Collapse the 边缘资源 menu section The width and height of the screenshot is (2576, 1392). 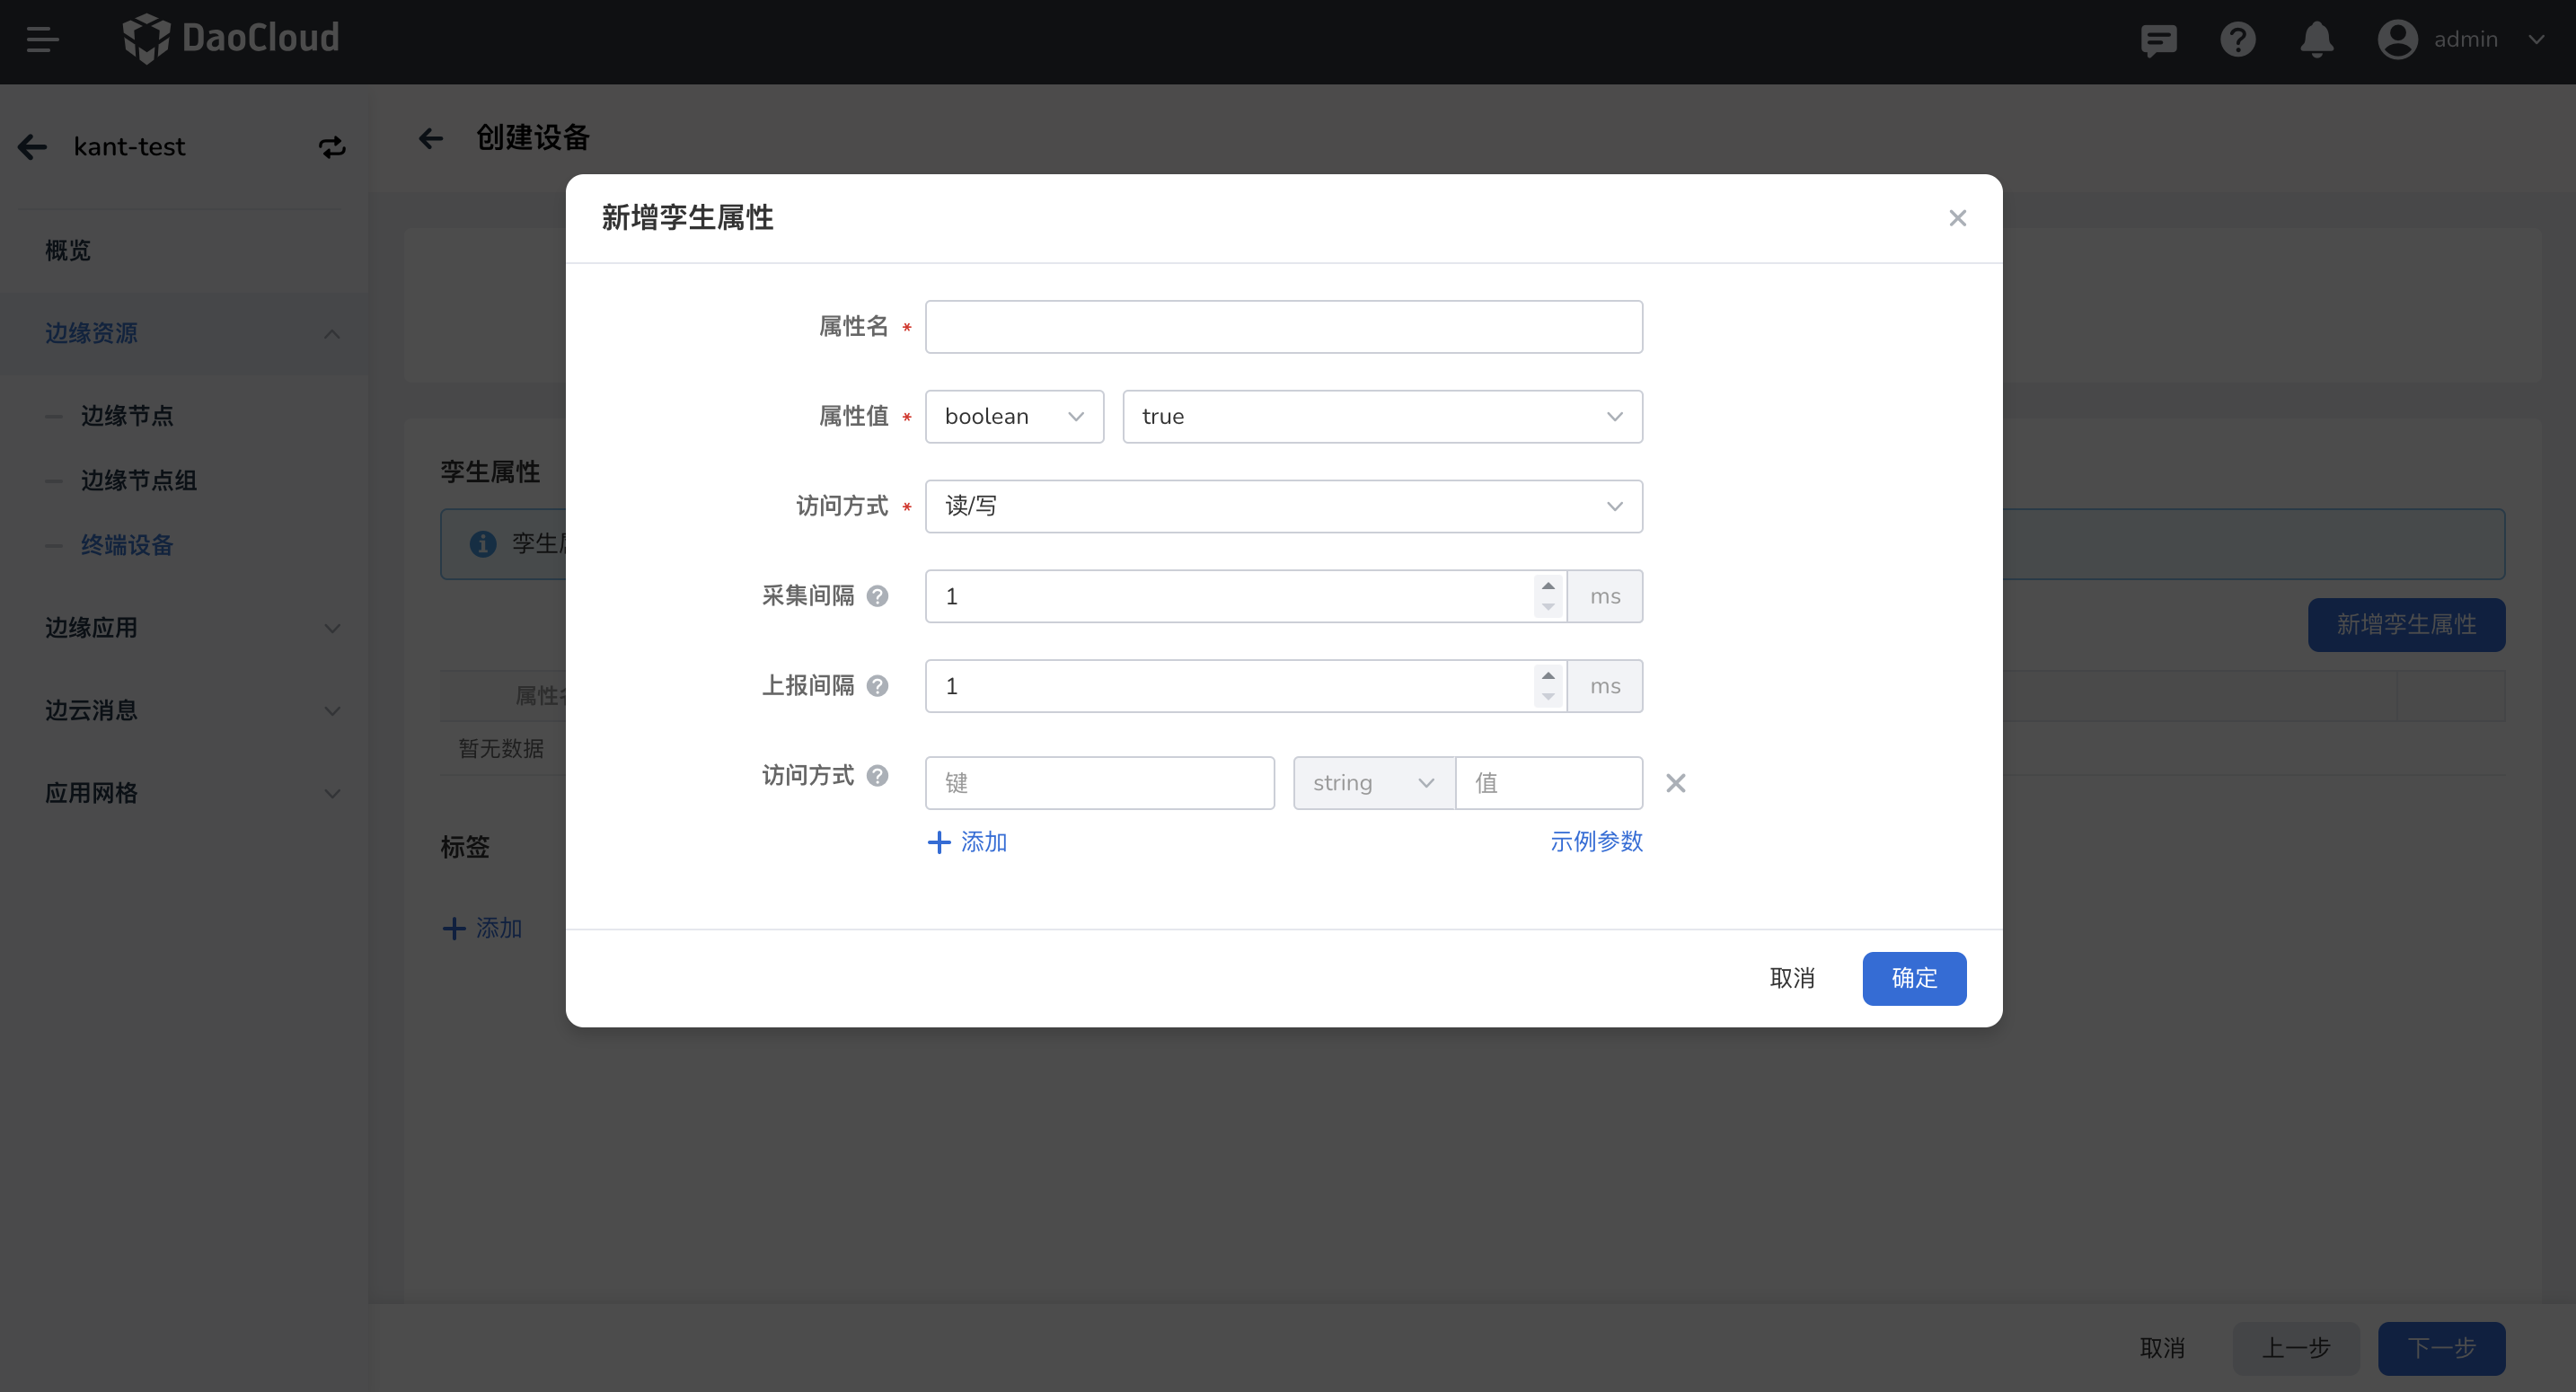coord(184,333)
